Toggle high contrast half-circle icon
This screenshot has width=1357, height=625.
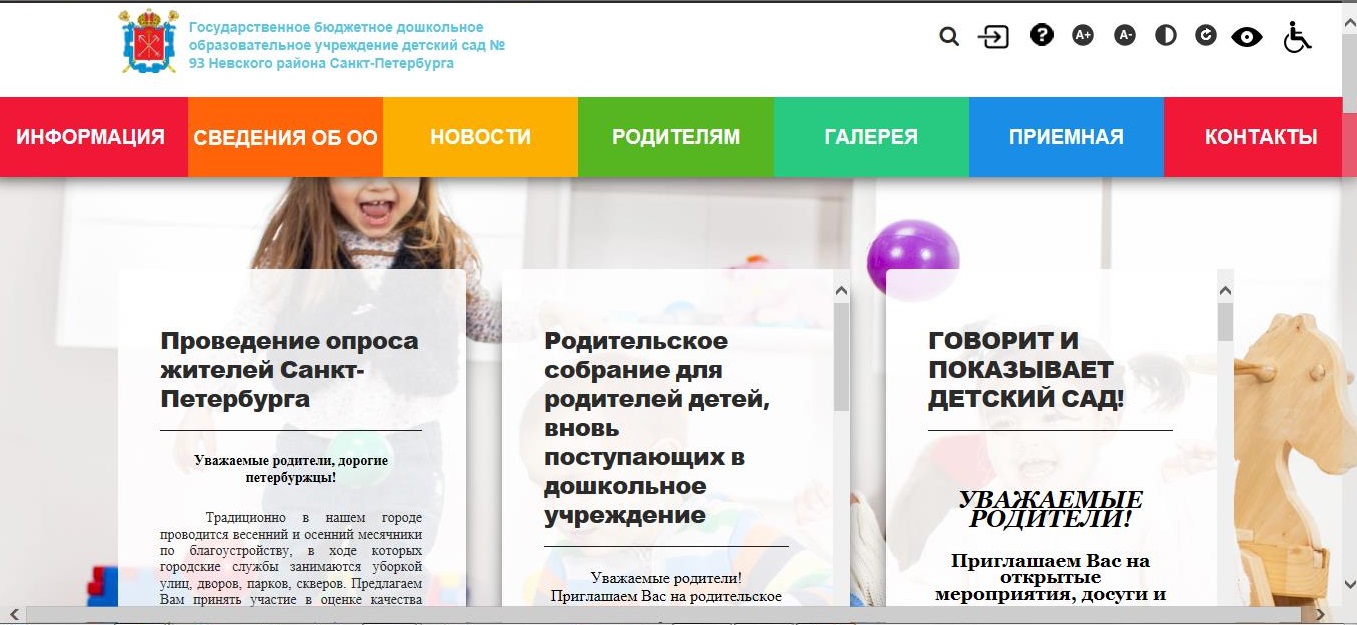1165,36
